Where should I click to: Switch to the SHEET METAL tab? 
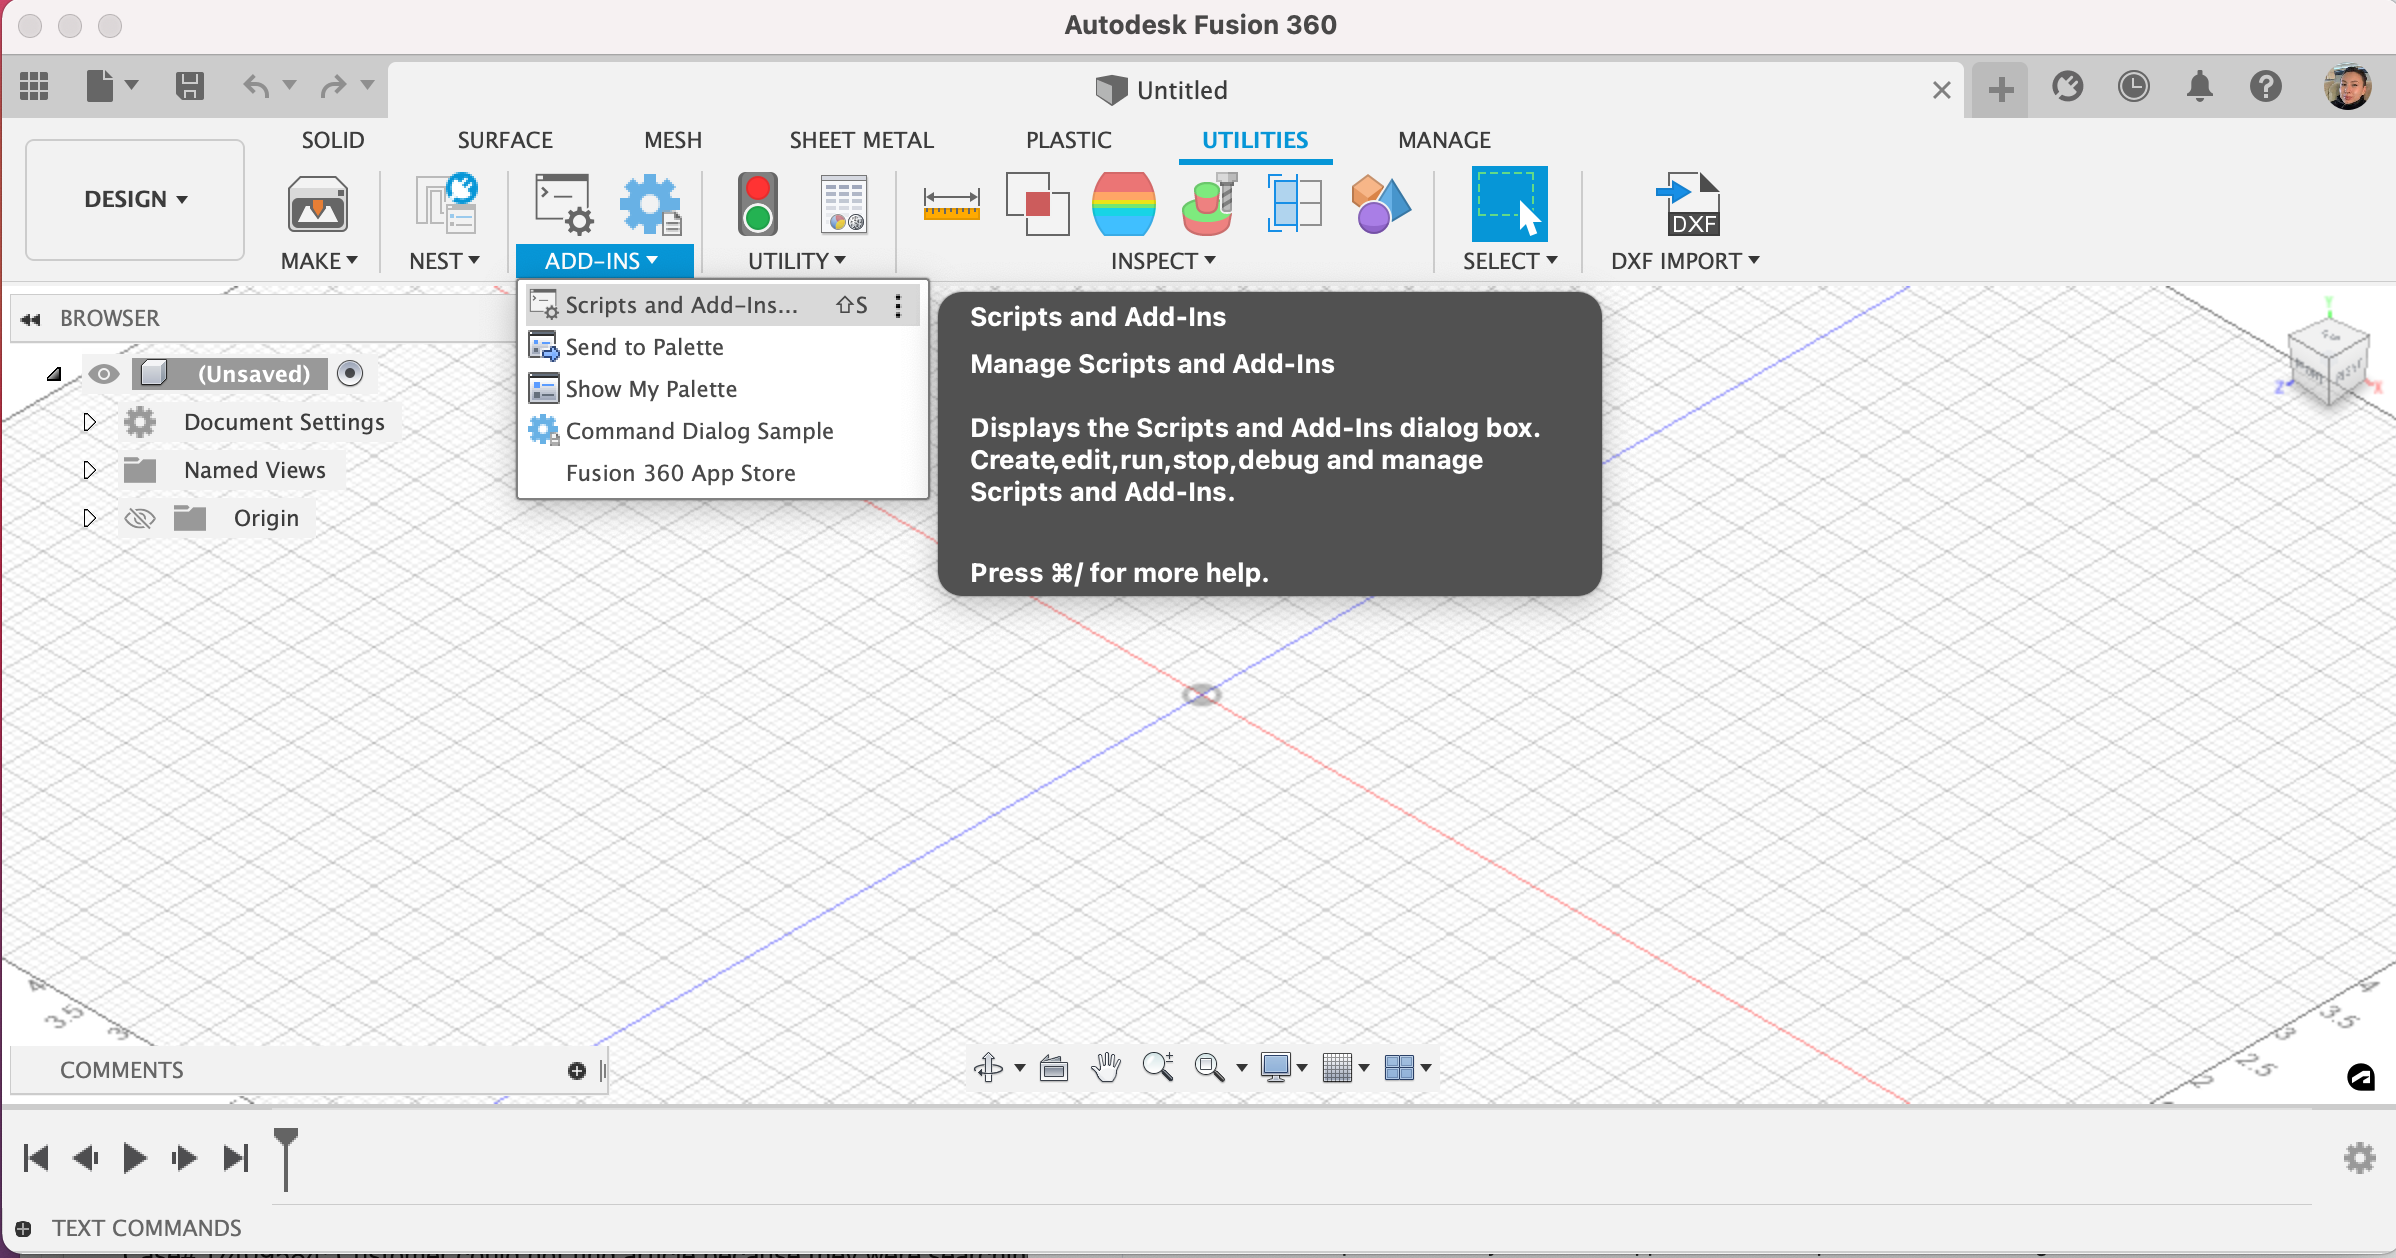pos(861,140)
